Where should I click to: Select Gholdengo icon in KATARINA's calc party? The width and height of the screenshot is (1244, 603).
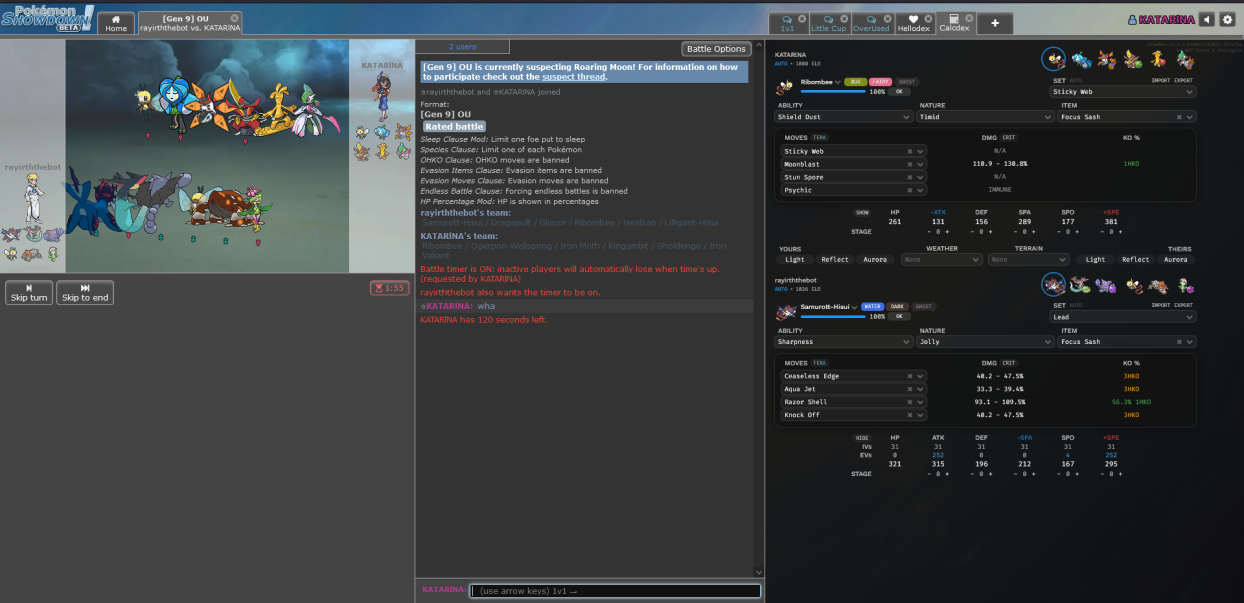[x=1158, y=59]
